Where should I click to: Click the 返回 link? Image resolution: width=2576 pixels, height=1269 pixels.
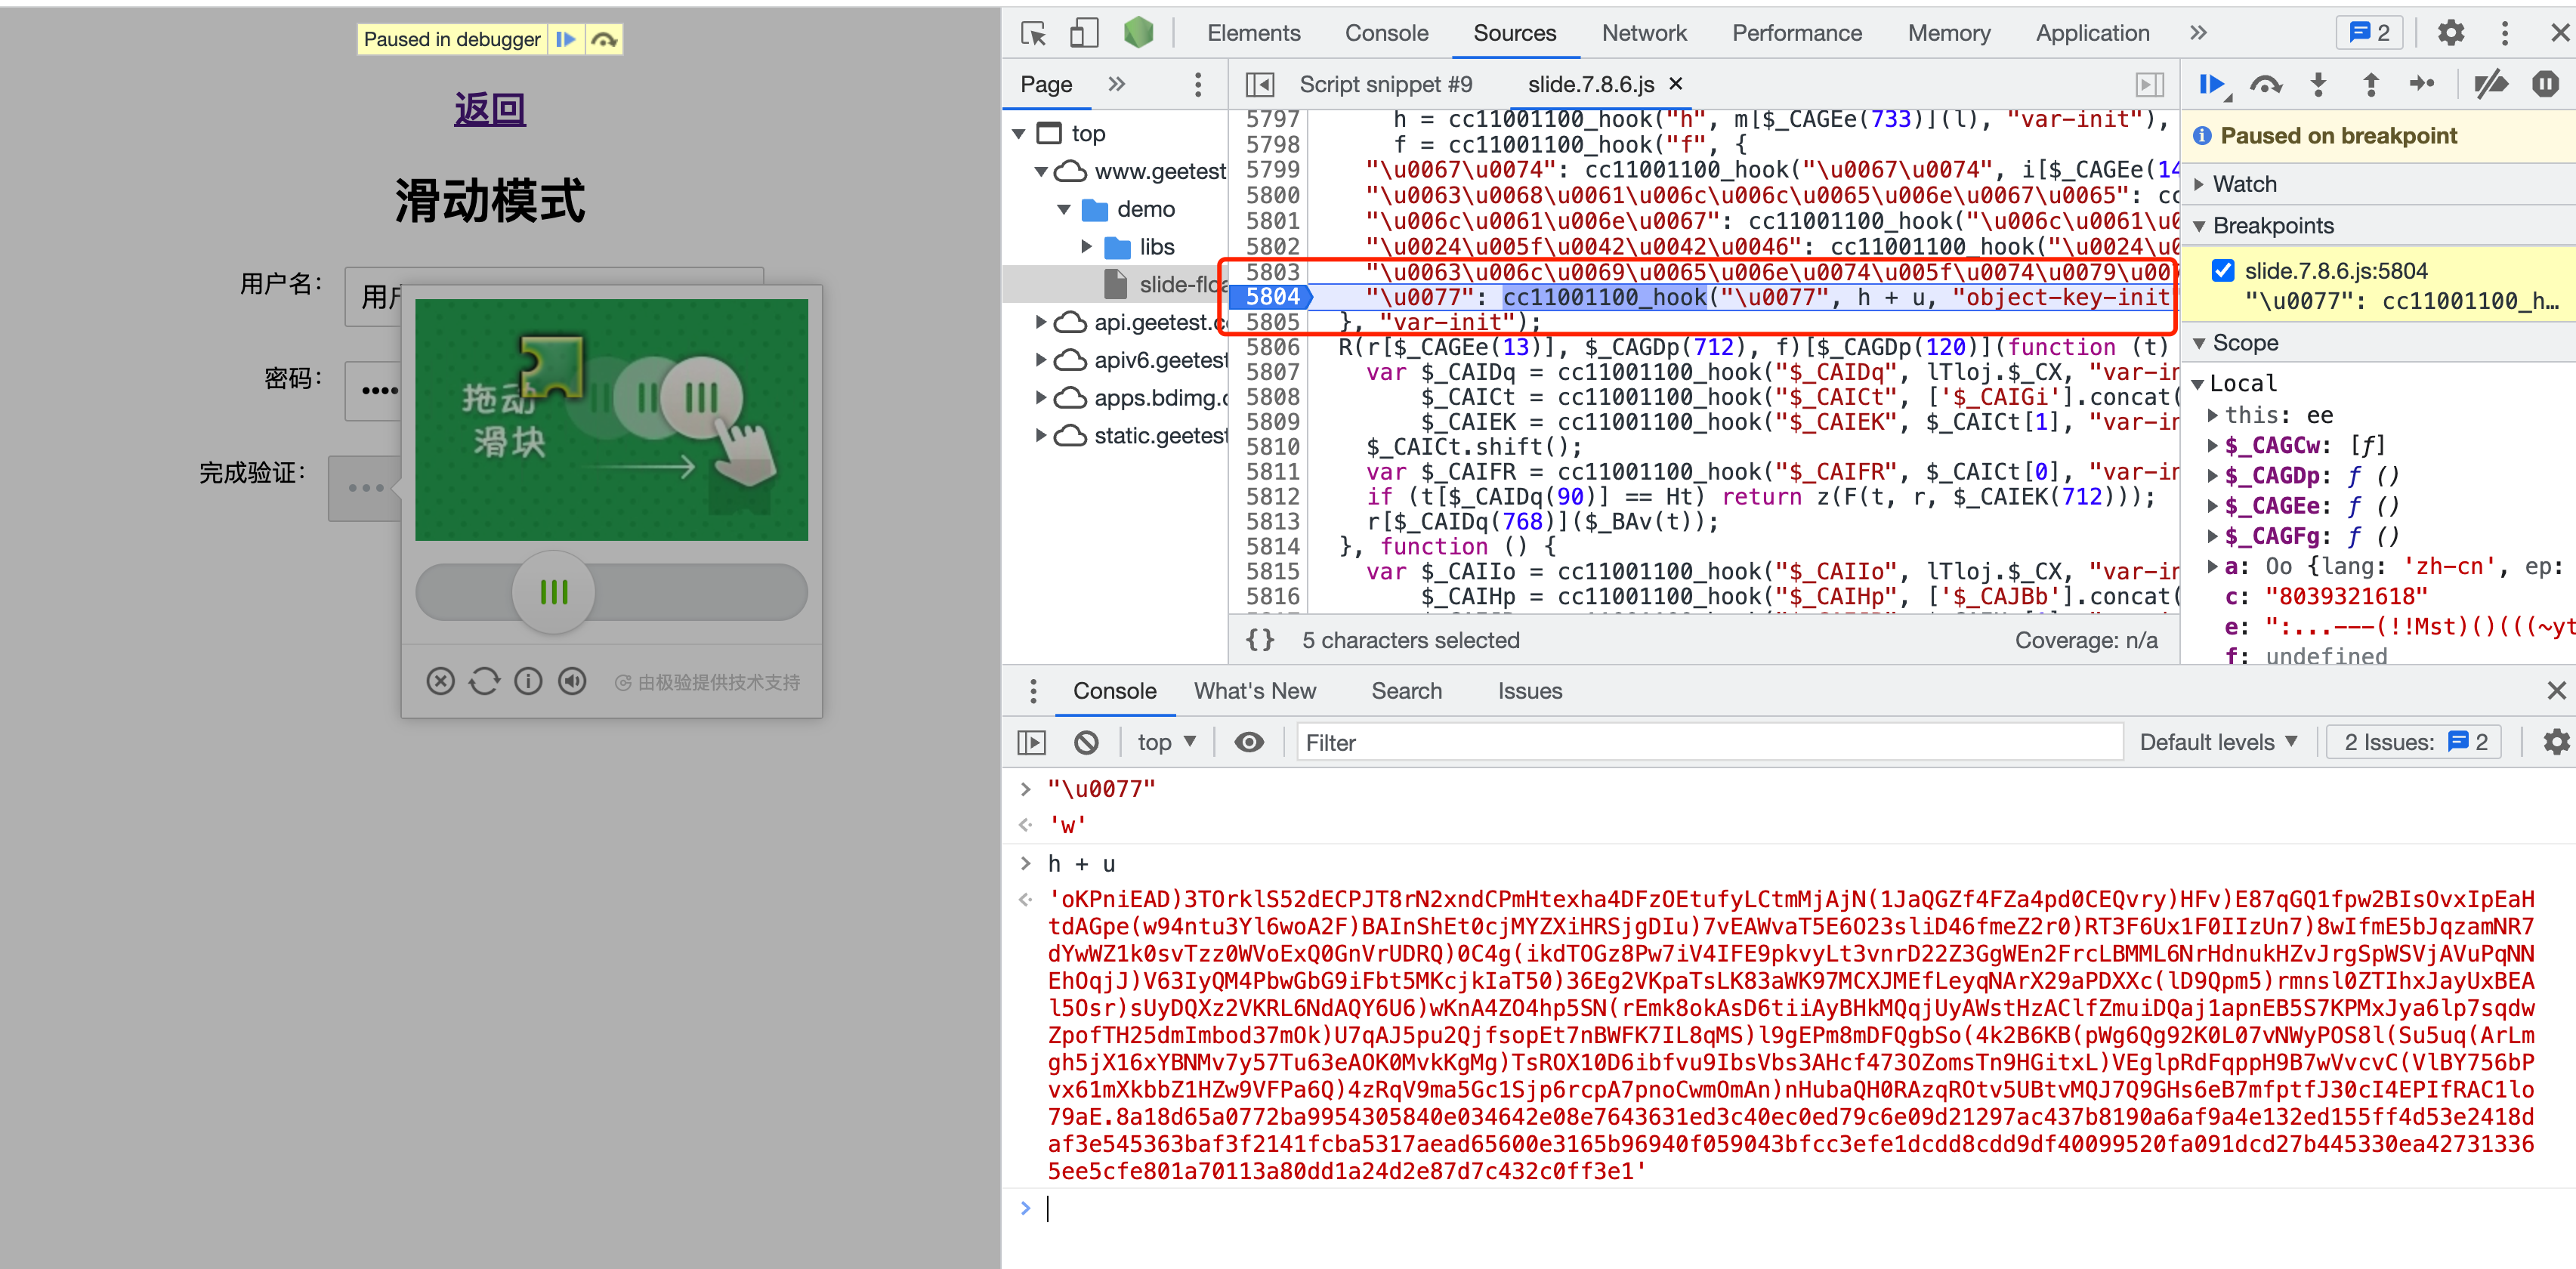[x=489, y=109]
